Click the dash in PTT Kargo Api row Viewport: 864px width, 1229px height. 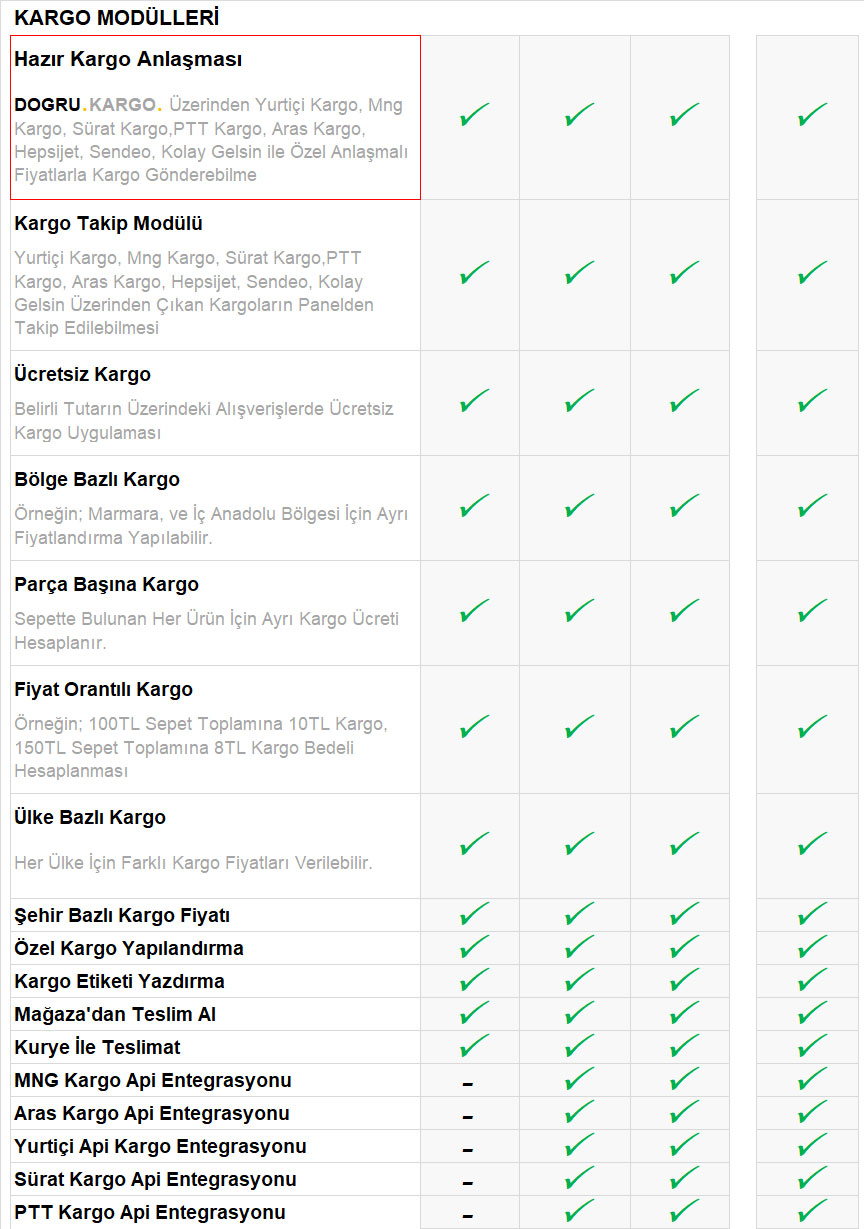pyautogui.click(x=467, y=1216)
